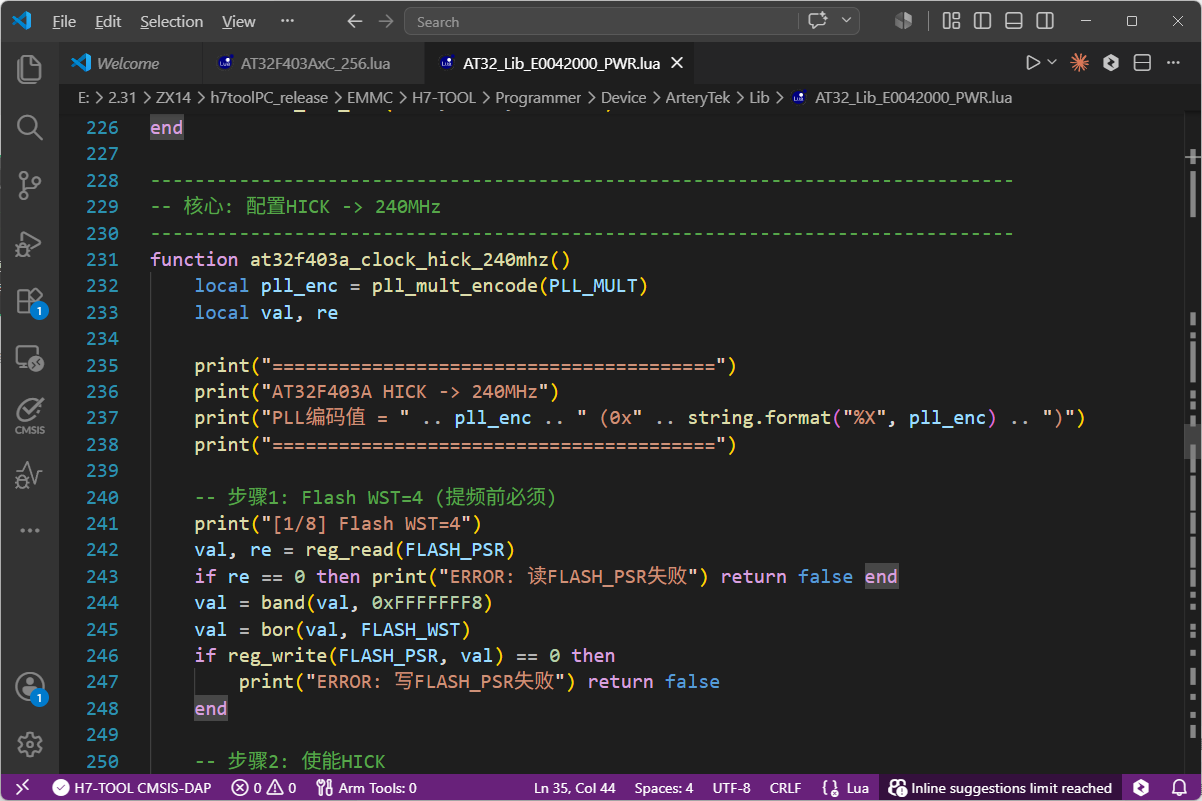Open the Edit menu
The width and height of the screenshot is (1202, 801).
(x=108, y=21)
